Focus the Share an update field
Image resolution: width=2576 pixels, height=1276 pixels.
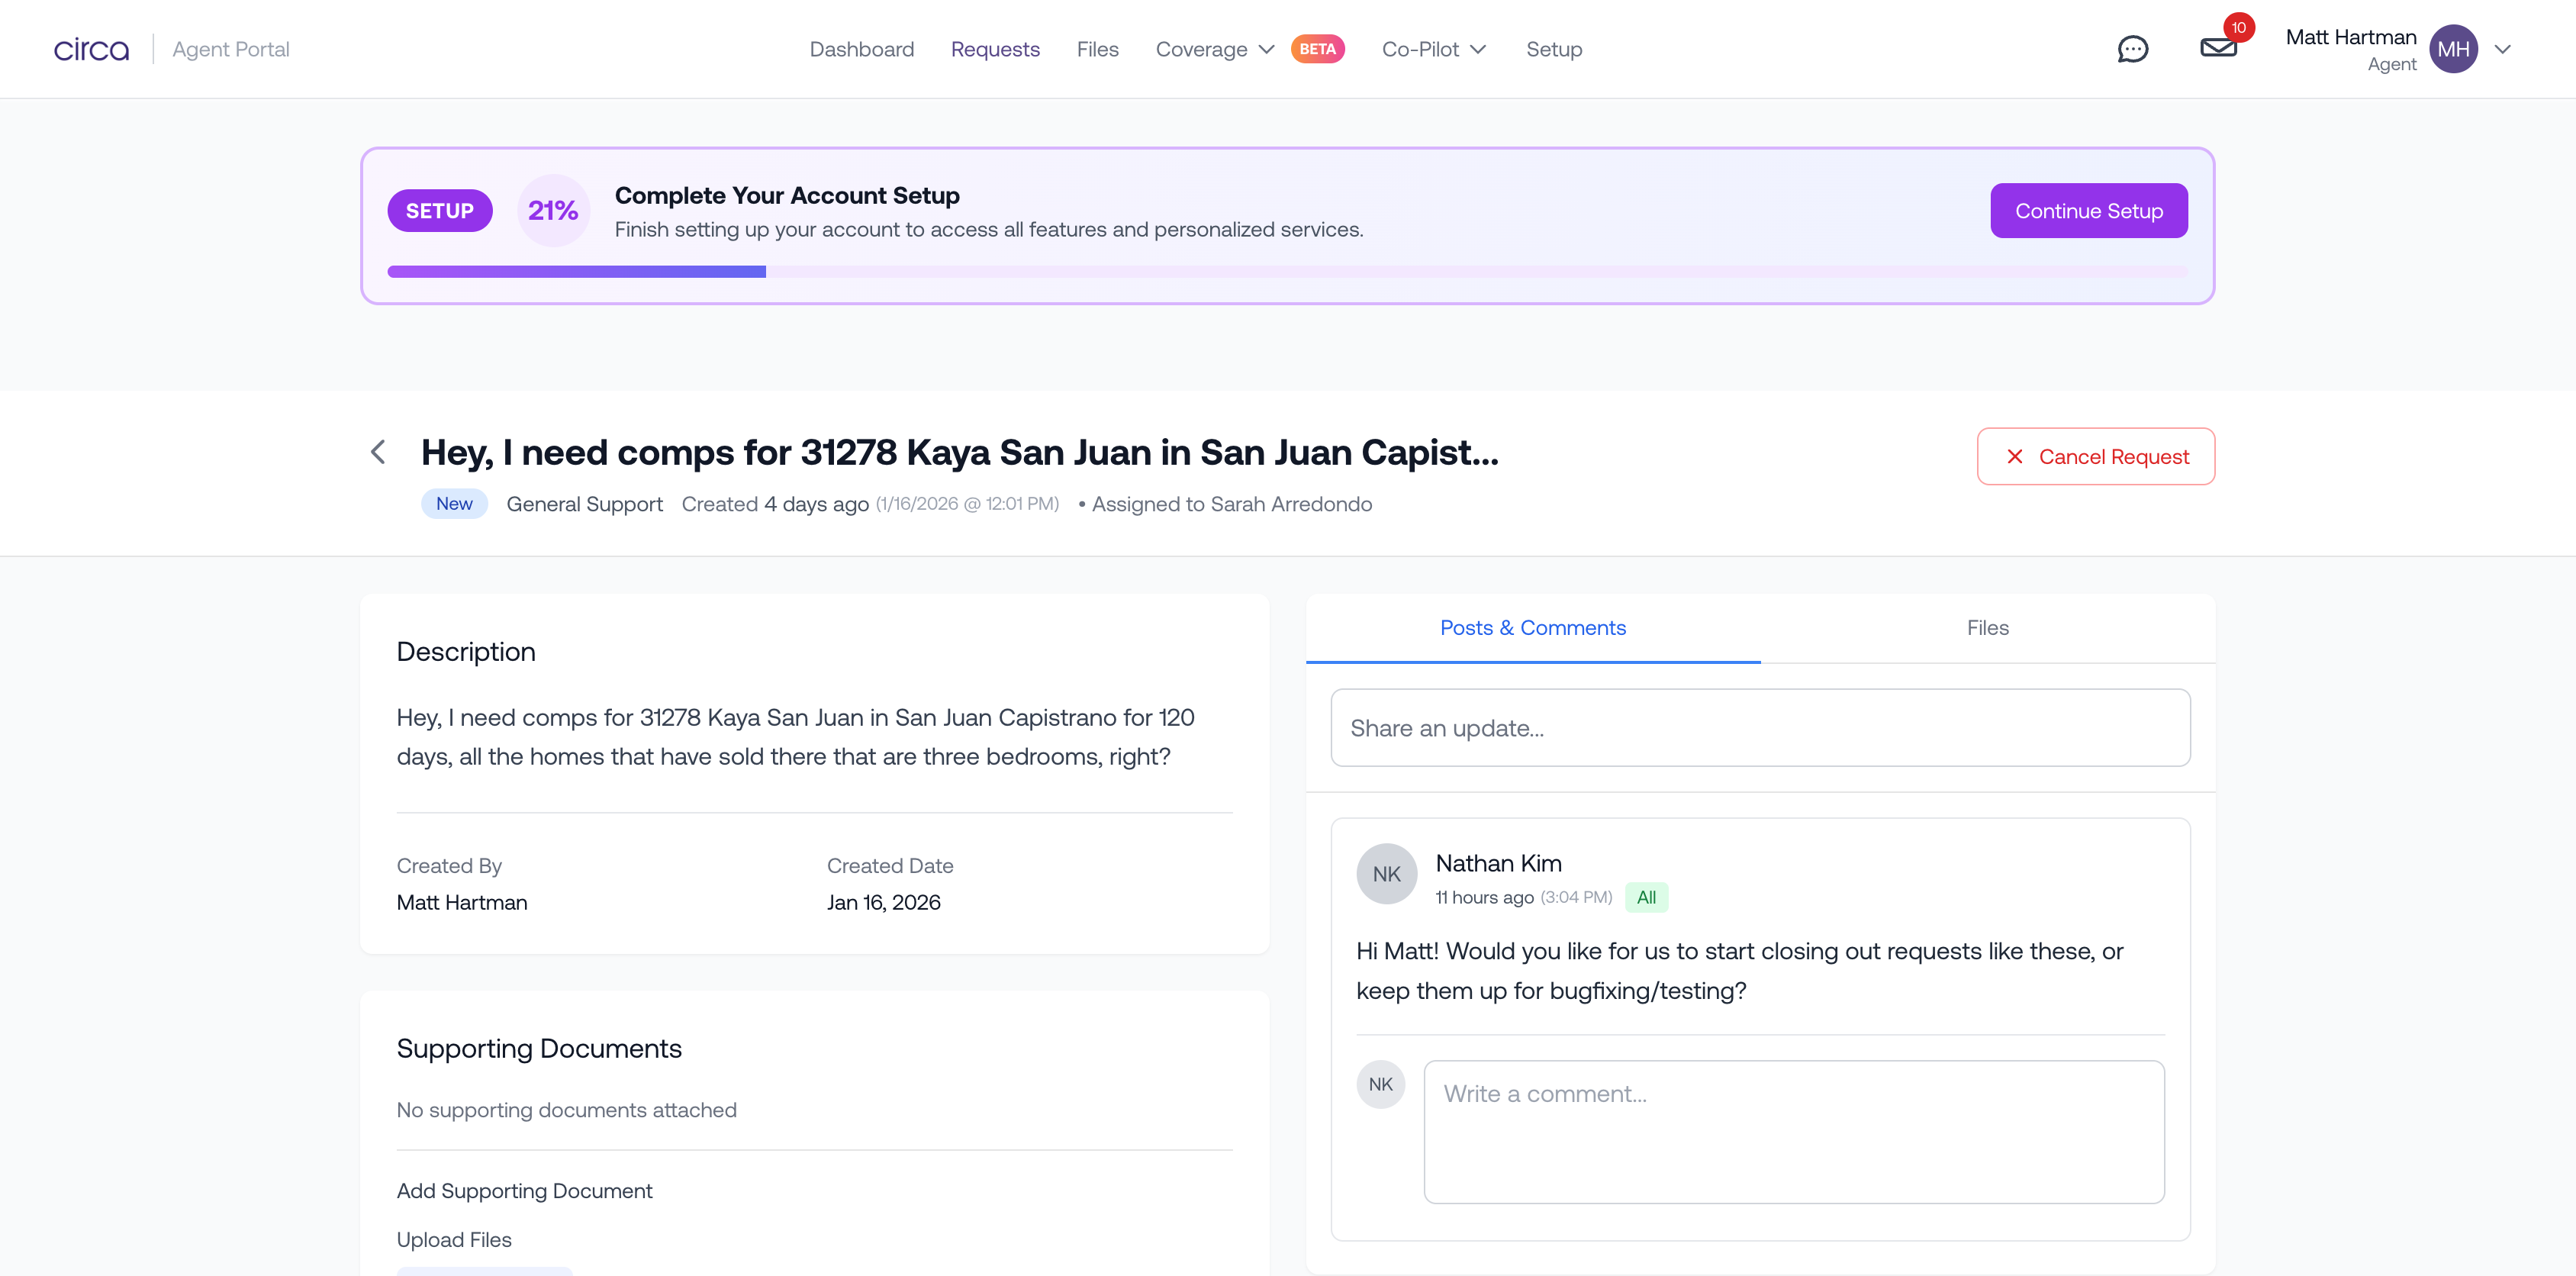[1759, 728]
